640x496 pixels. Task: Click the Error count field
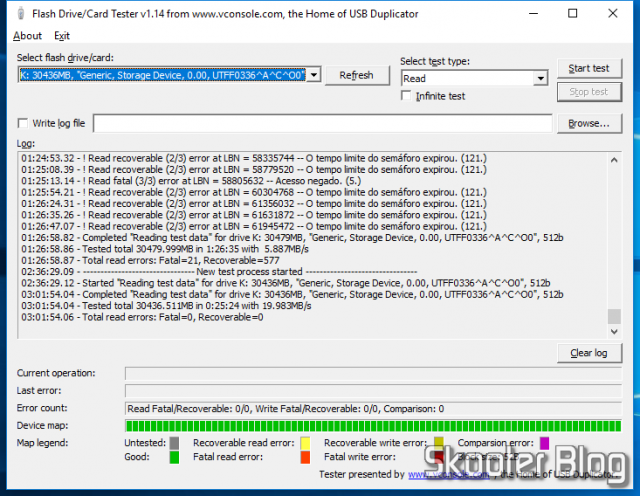(x=373, y=409)
